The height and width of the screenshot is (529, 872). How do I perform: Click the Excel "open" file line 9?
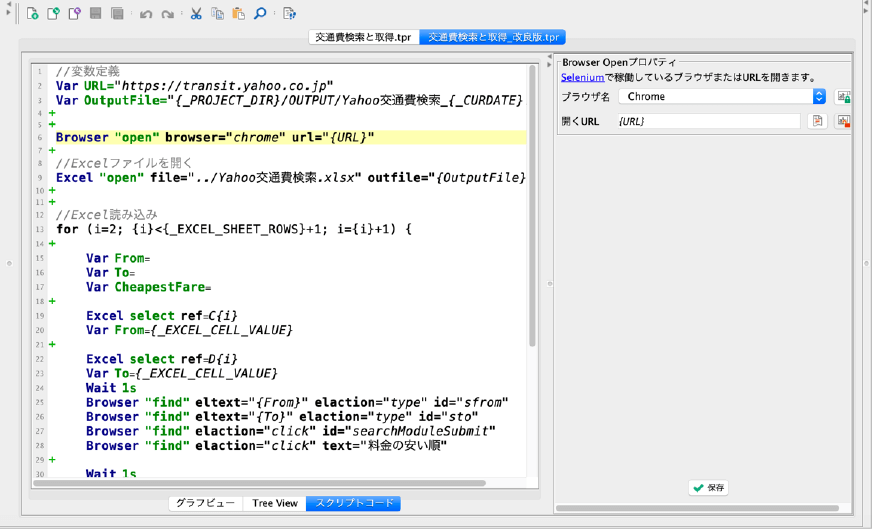pyautogui.click(x=290, y=177)
